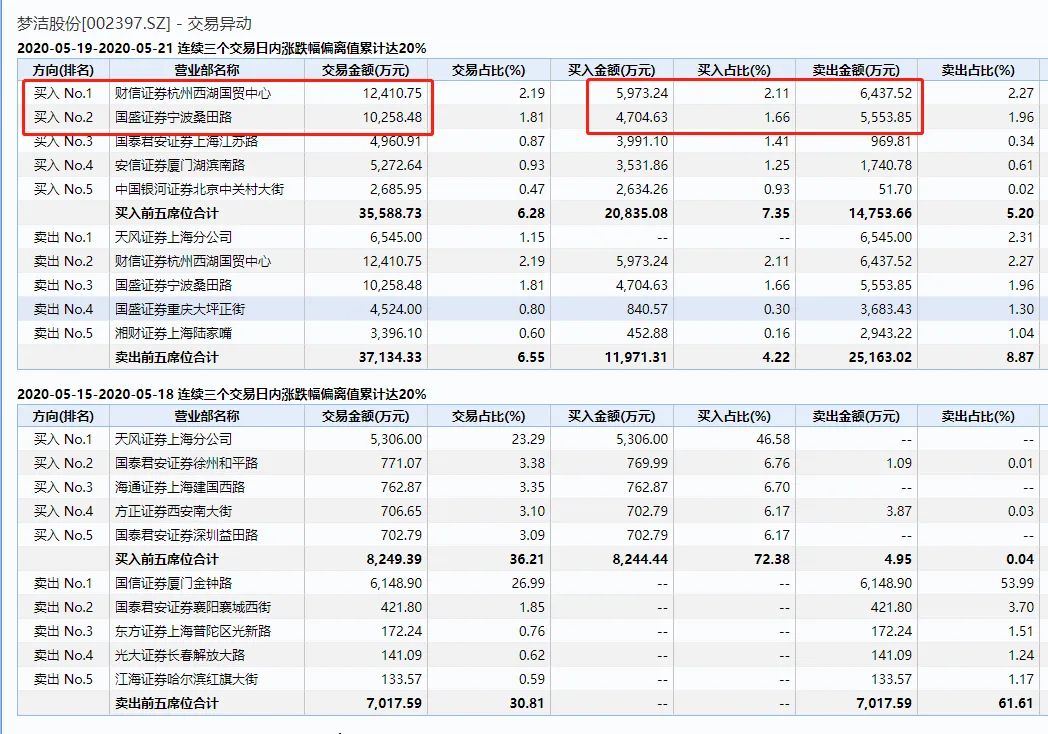This screenshot has height=734, width=1048.
Task: Click the sell percentage 8.87
Action: click(1020, 358)
